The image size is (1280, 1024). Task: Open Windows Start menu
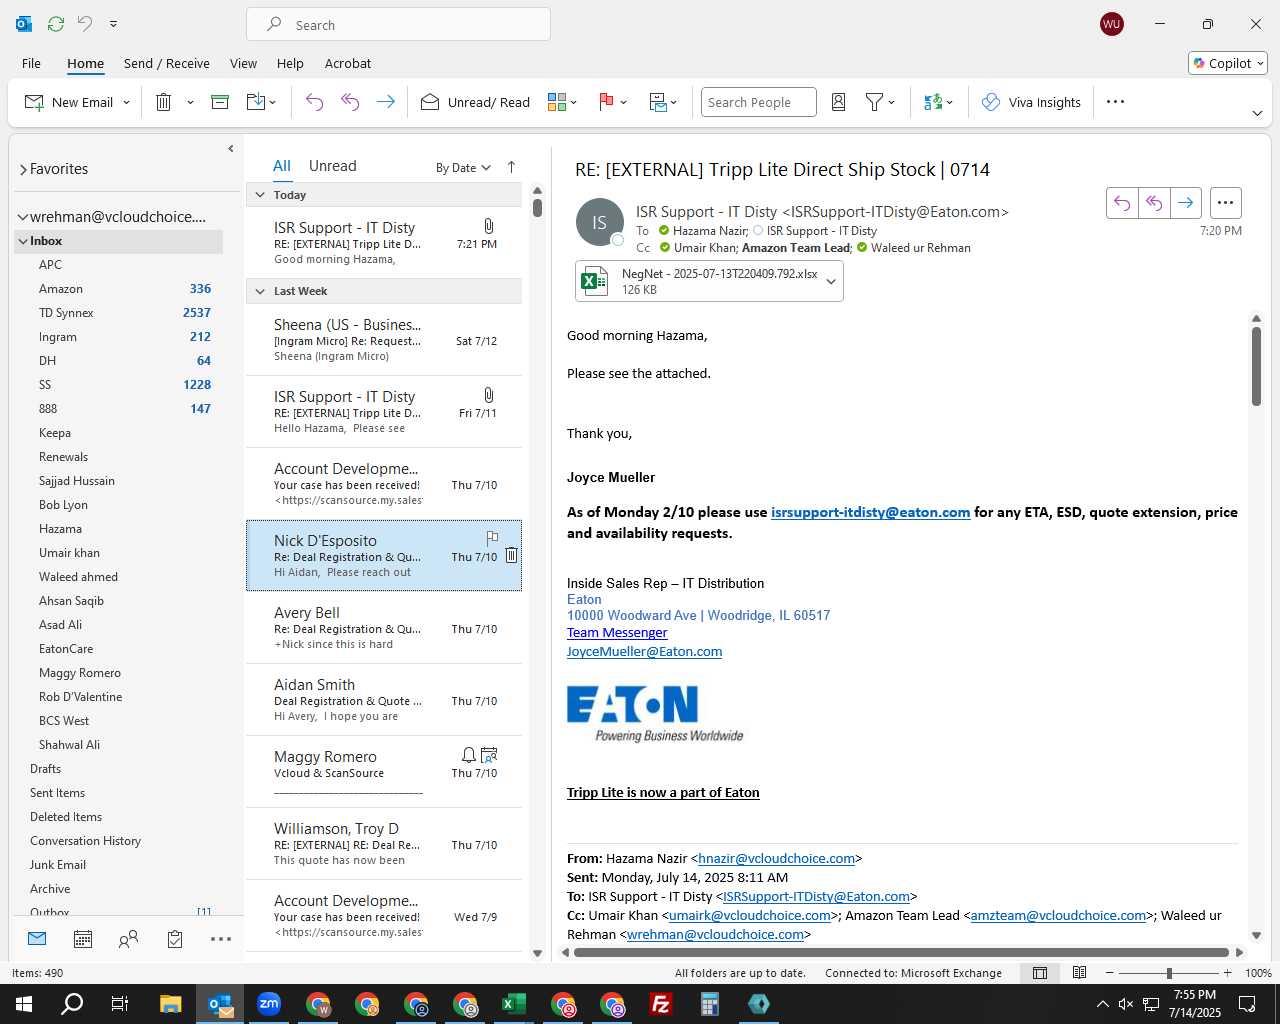pyautogui.click(x=24, y=1004)
